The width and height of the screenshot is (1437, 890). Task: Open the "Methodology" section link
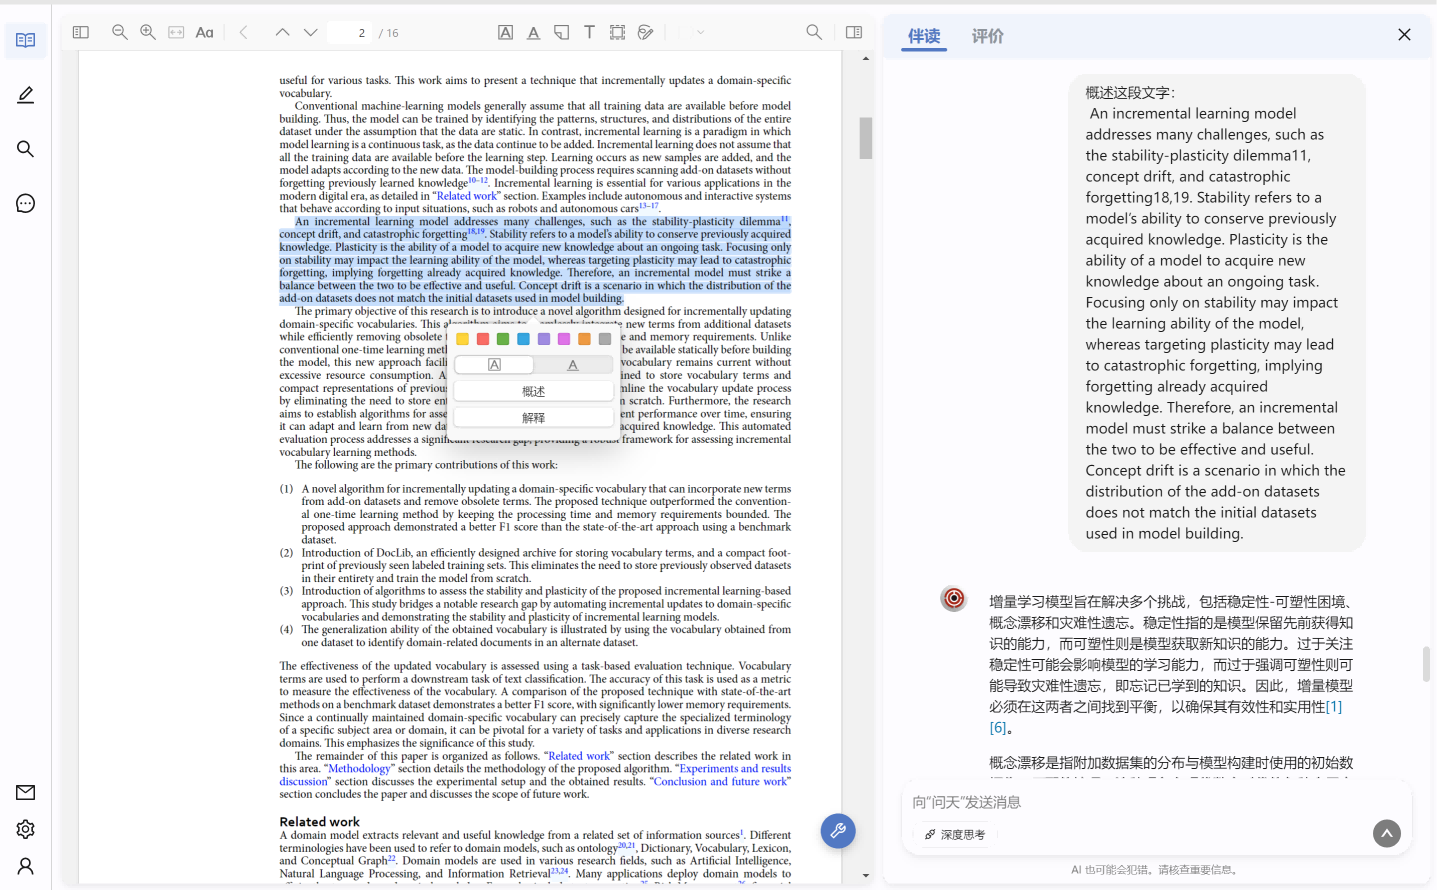360,769
